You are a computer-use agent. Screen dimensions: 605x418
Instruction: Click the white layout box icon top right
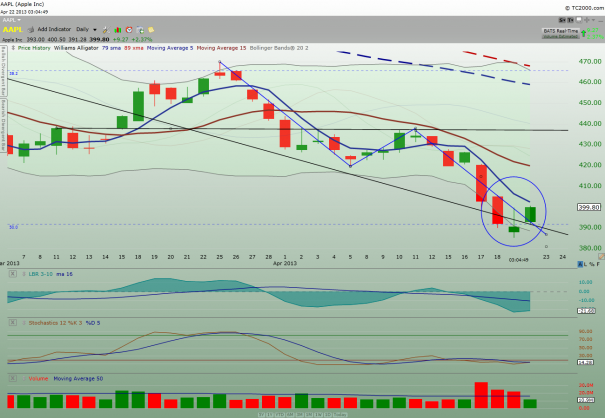pos(579,20)
